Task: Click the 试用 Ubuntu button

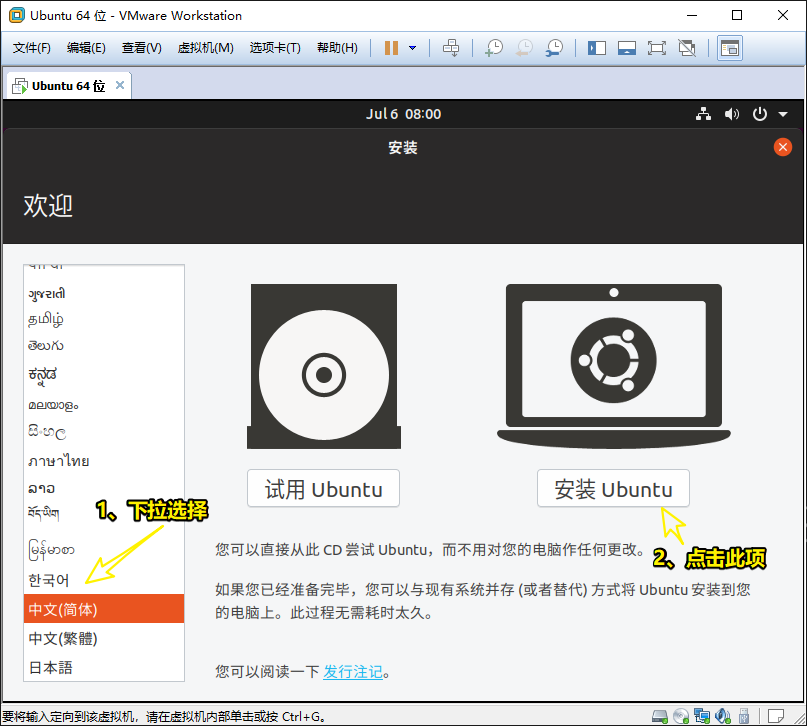Action: pyautogui.click(x=323, y=489)
